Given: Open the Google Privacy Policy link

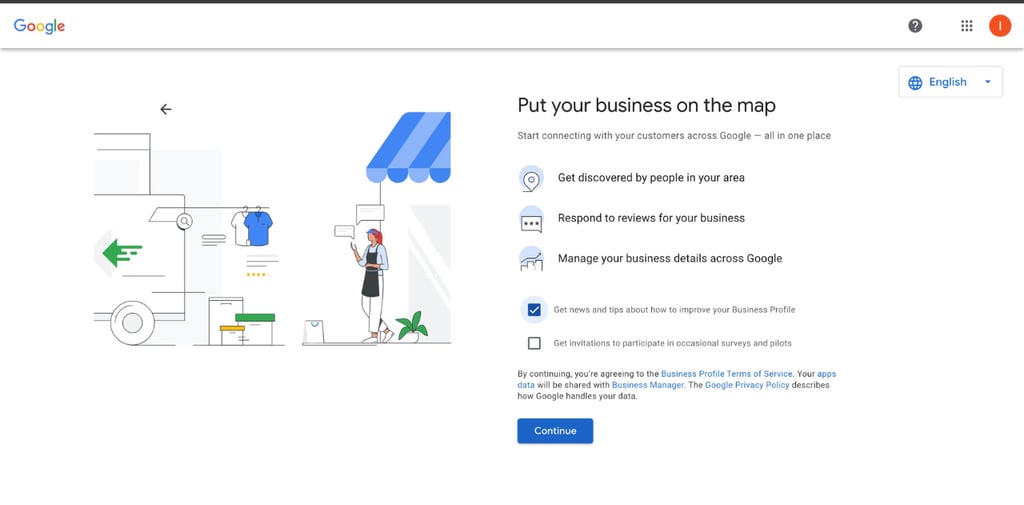Looking at the screenshot, I should tap(747, 385).
